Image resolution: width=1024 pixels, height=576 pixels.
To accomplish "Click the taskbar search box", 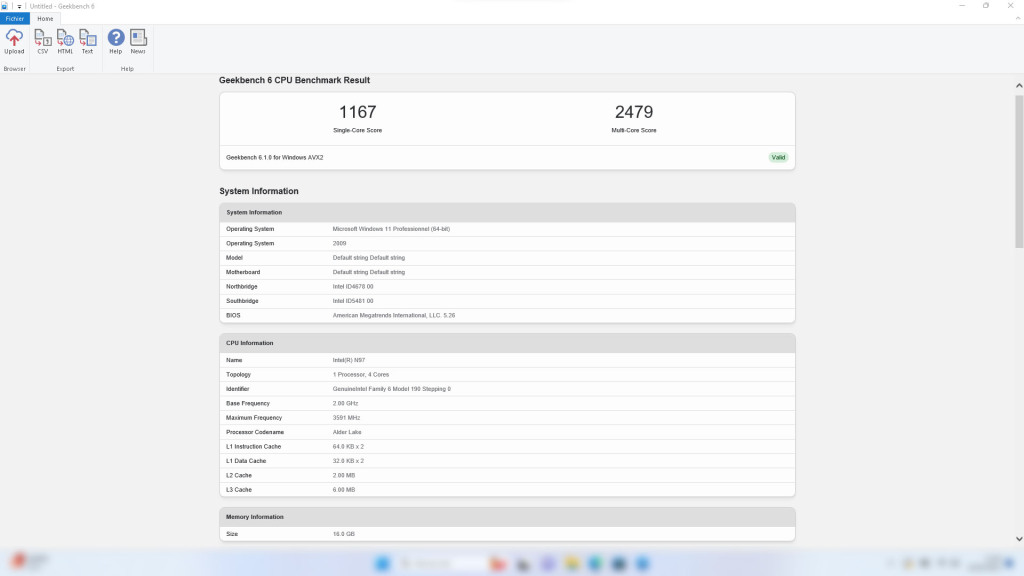I will point(443,563).
